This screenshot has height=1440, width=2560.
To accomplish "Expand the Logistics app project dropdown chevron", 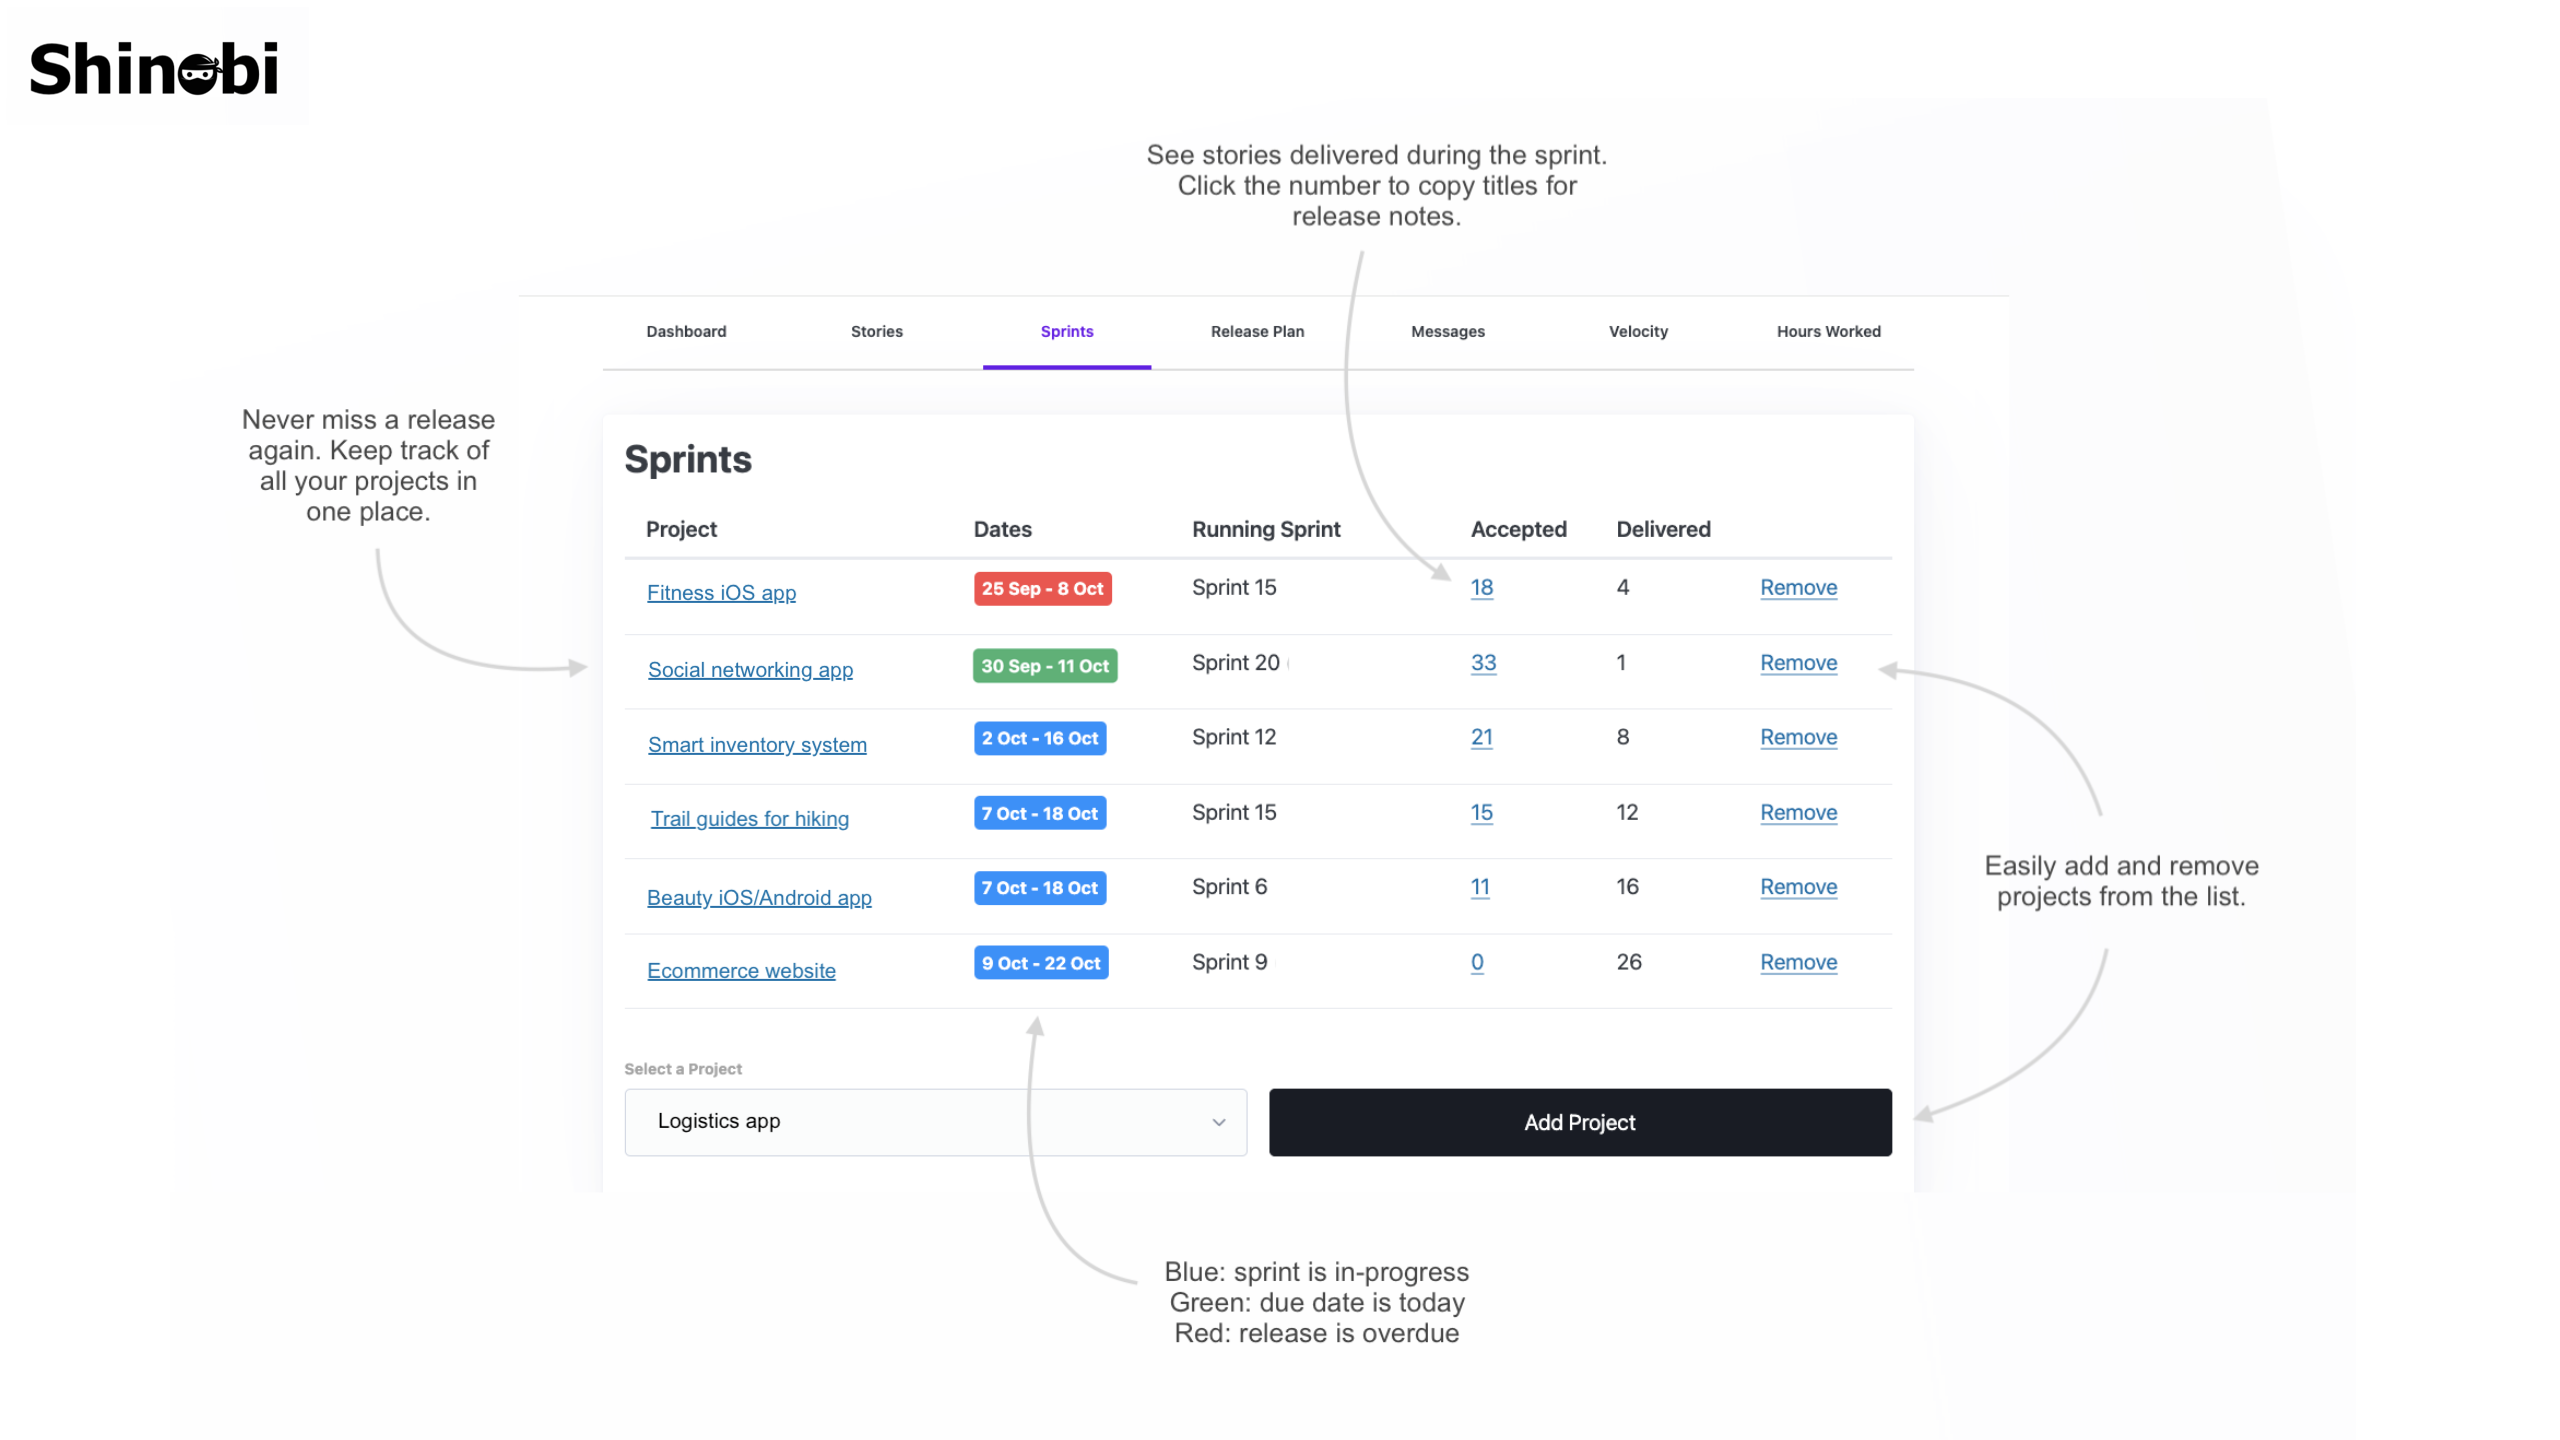I will [x=1218, y=1122].
